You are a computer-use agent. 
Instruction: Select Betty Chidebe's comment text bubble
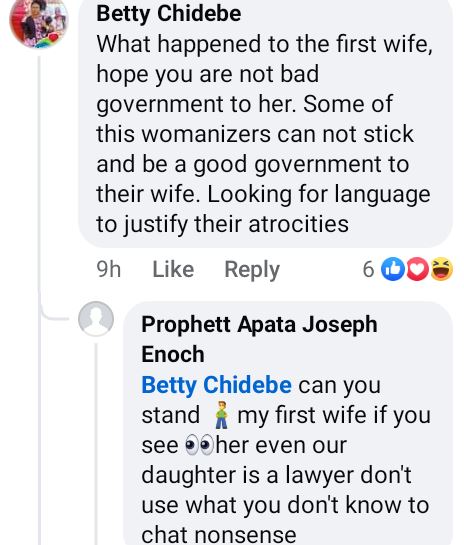click(266, 123)
